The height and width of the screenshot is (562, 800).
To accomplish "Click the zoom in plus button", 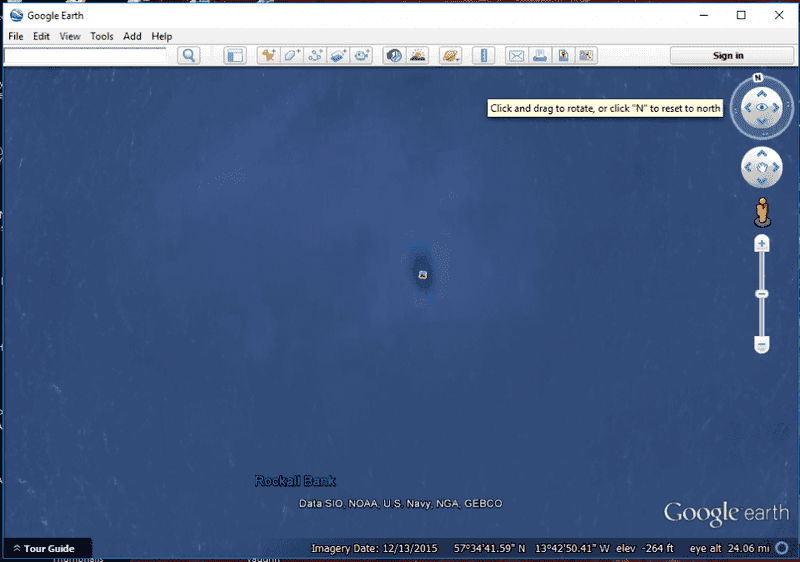I will pos(762,244).
